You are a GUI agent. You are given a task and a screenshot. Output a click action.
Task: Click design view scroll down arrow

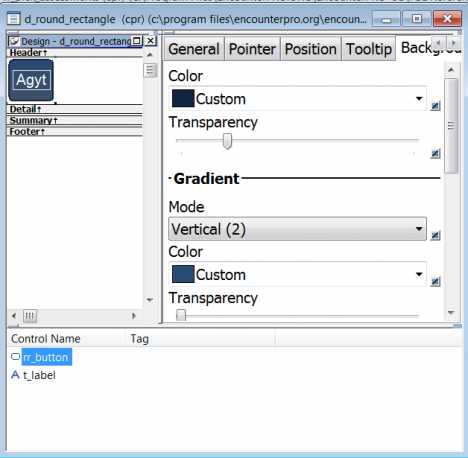tap(150, 300)
